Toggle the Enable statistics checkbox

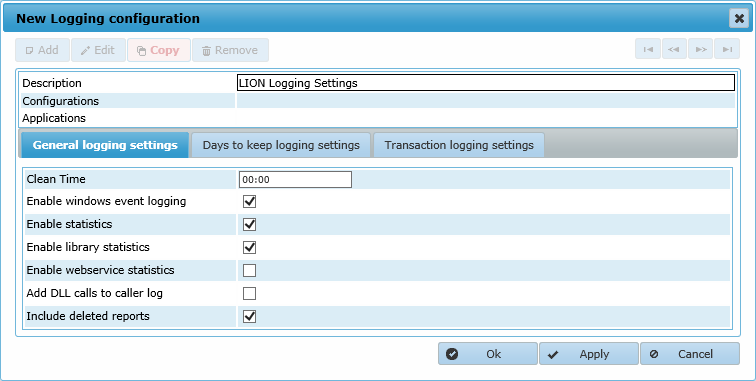[249, 224]
